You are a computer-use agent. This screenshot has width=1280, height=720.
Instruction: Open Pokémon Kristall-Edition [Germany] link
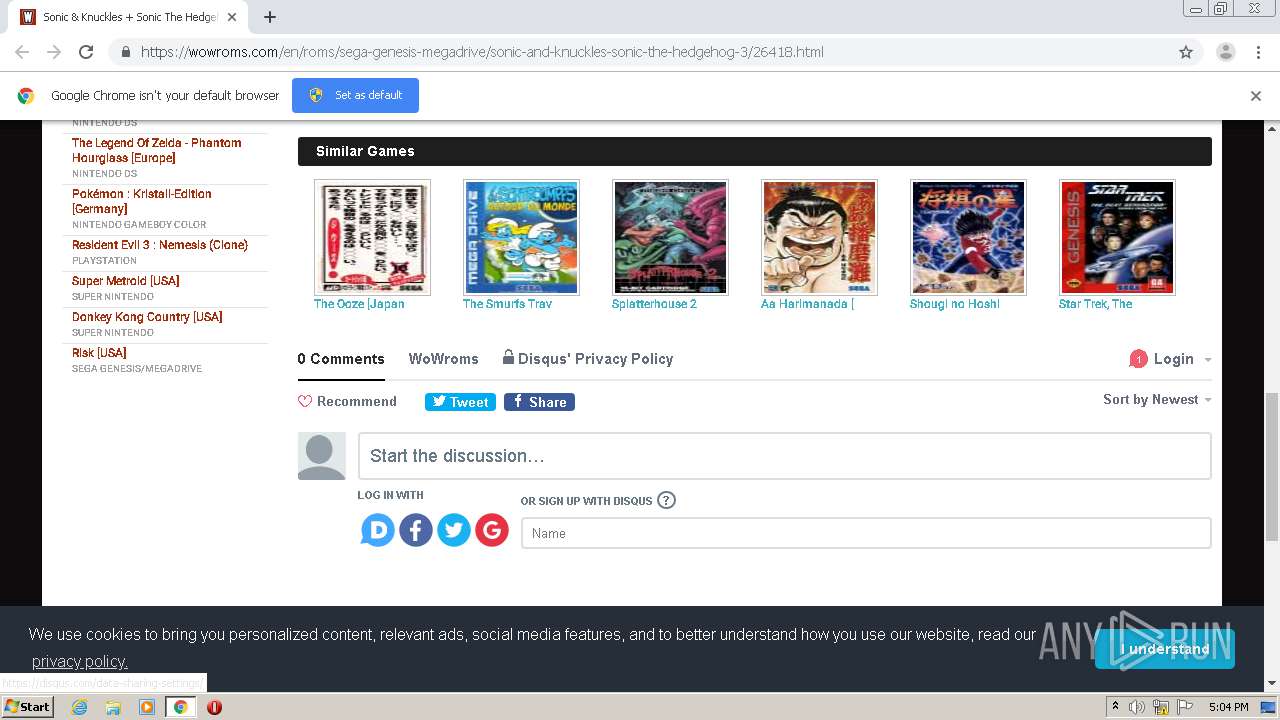pos(142,201)
